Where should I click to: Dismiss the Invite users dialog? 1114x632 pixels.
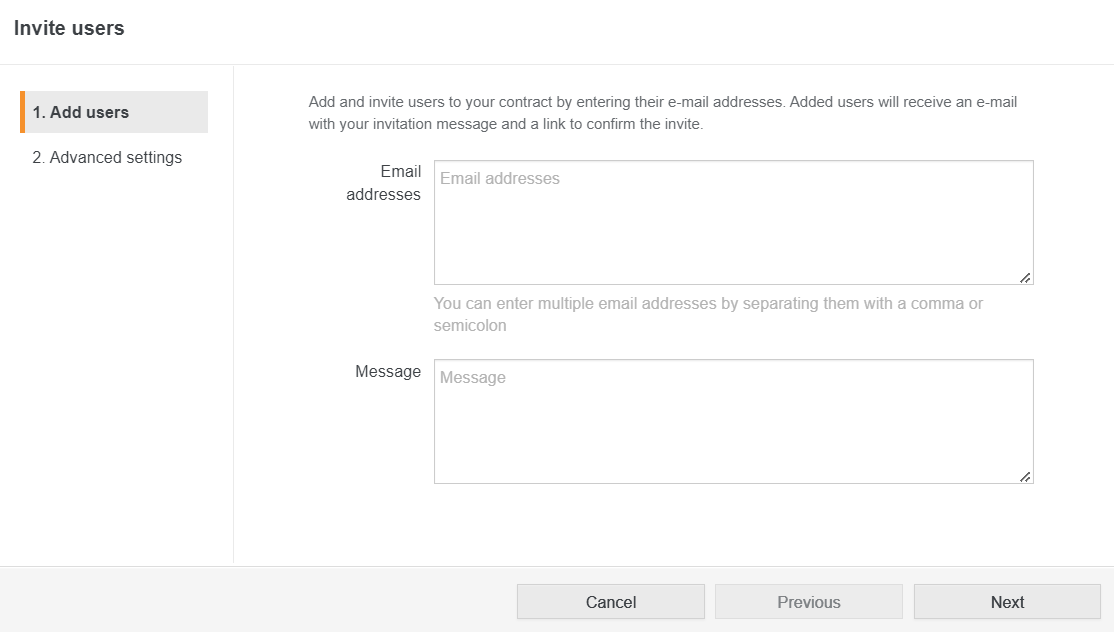point(610,602)
